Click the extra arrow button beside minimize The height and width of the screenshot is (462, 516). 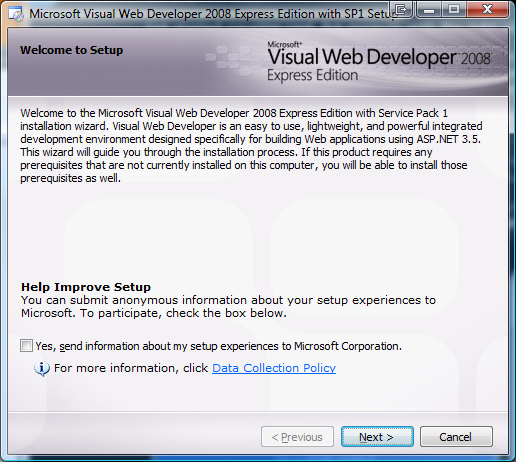tap(401, 9)
